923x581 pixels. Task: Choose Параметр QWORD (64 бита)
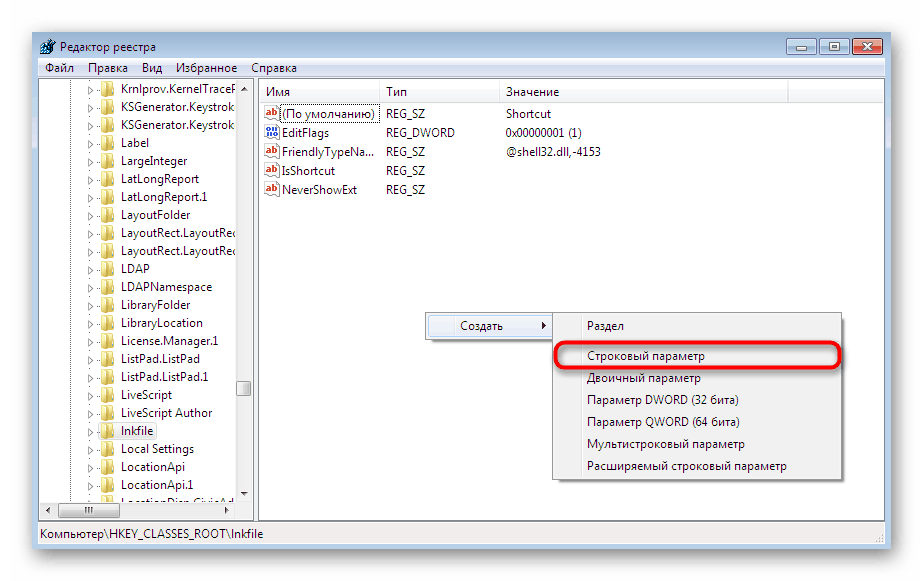pyautogui.click(x=697, y=422)
